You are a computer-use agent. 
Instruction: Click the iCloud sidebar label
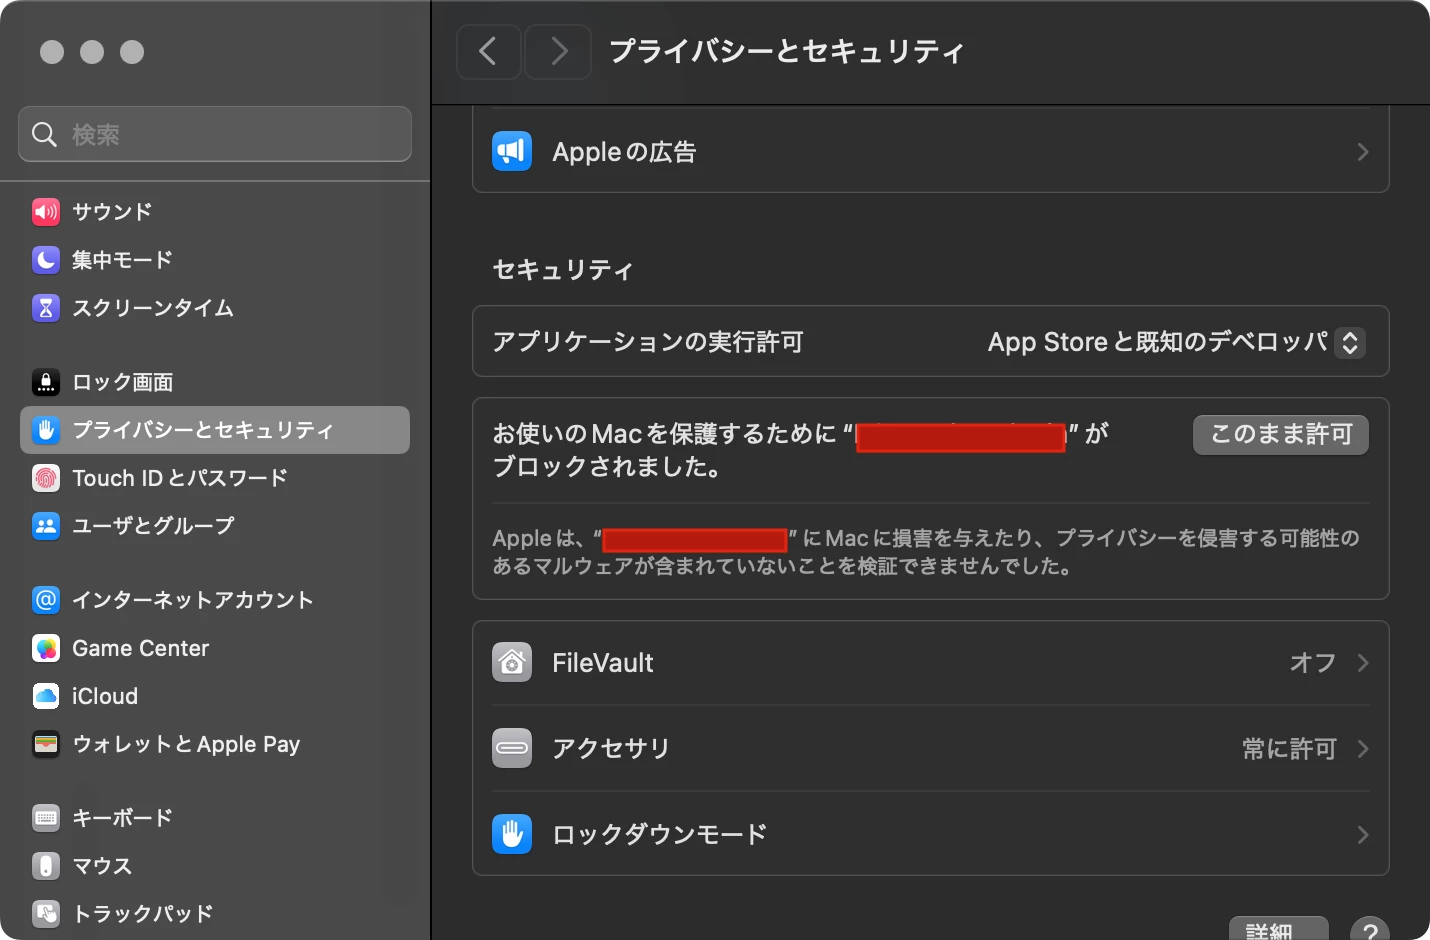[105, 696]
